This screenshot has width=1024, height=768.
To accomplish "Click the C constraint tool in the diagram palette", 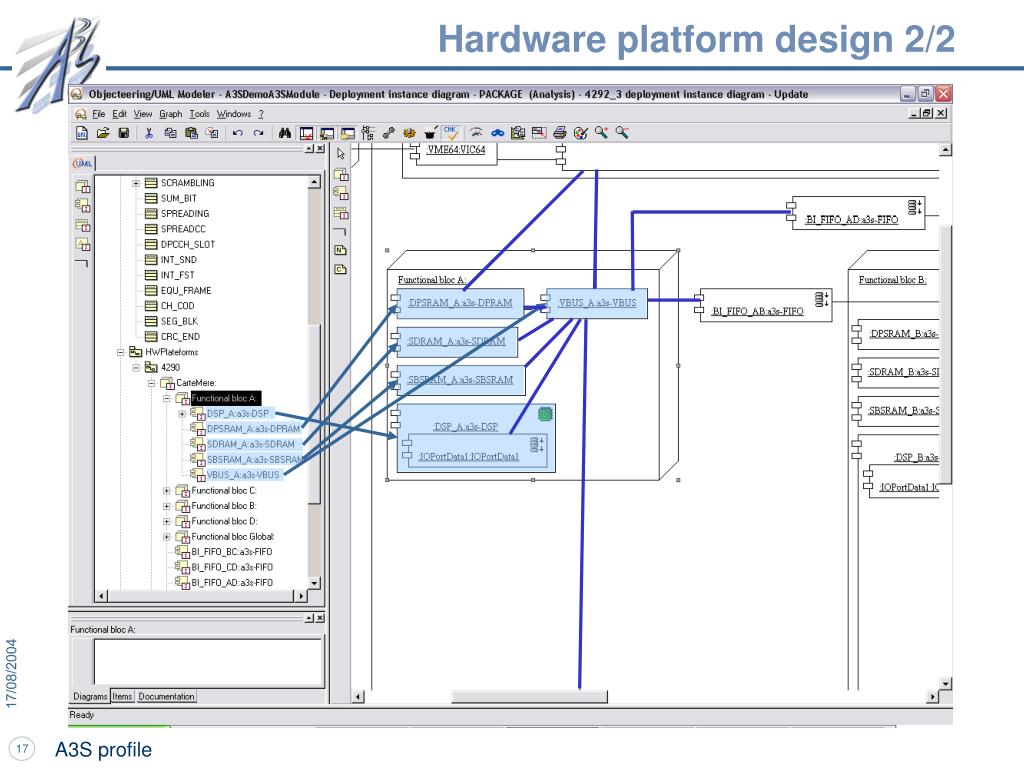I will (340, 269).
